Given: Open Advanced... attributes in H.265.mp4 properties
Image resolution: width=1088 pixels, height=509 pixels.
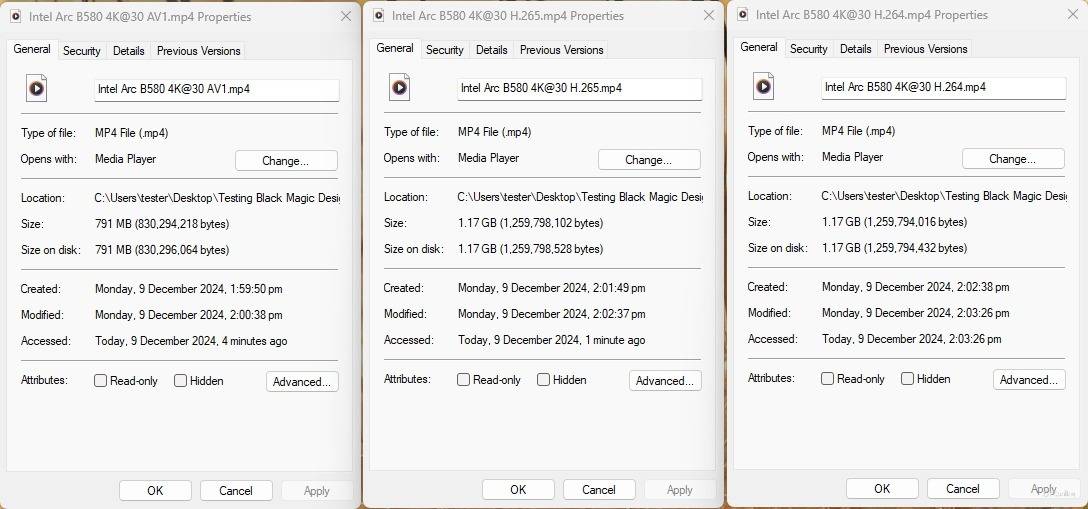Looking at the screenshot, I should tap(665, 381).
